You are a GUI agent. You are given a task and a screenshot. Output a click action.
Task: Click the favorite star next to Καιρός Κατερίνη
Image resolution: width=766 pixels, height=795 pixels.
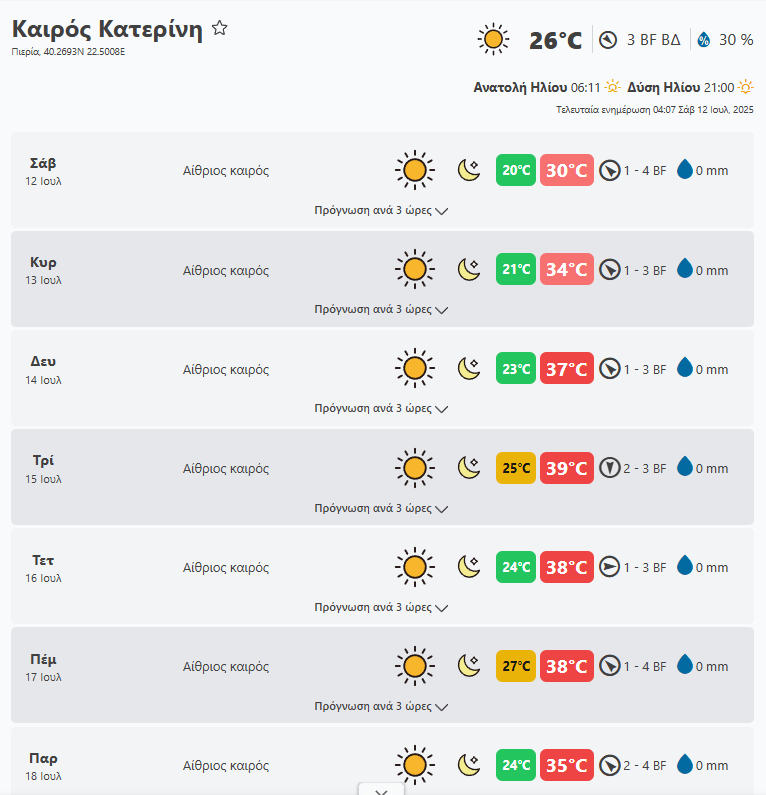click(x=220, y=29)
